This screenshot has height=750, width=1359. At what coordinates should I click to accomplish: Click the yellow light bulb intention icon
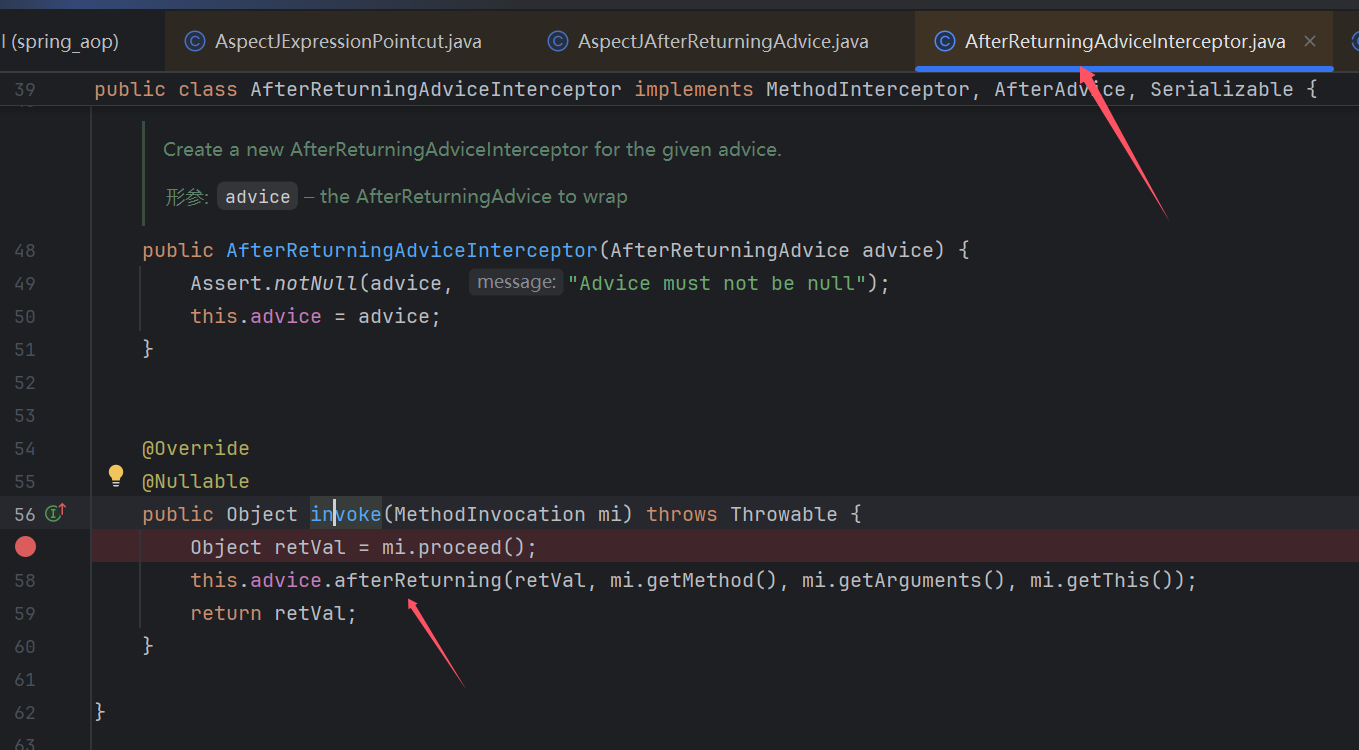116,475
